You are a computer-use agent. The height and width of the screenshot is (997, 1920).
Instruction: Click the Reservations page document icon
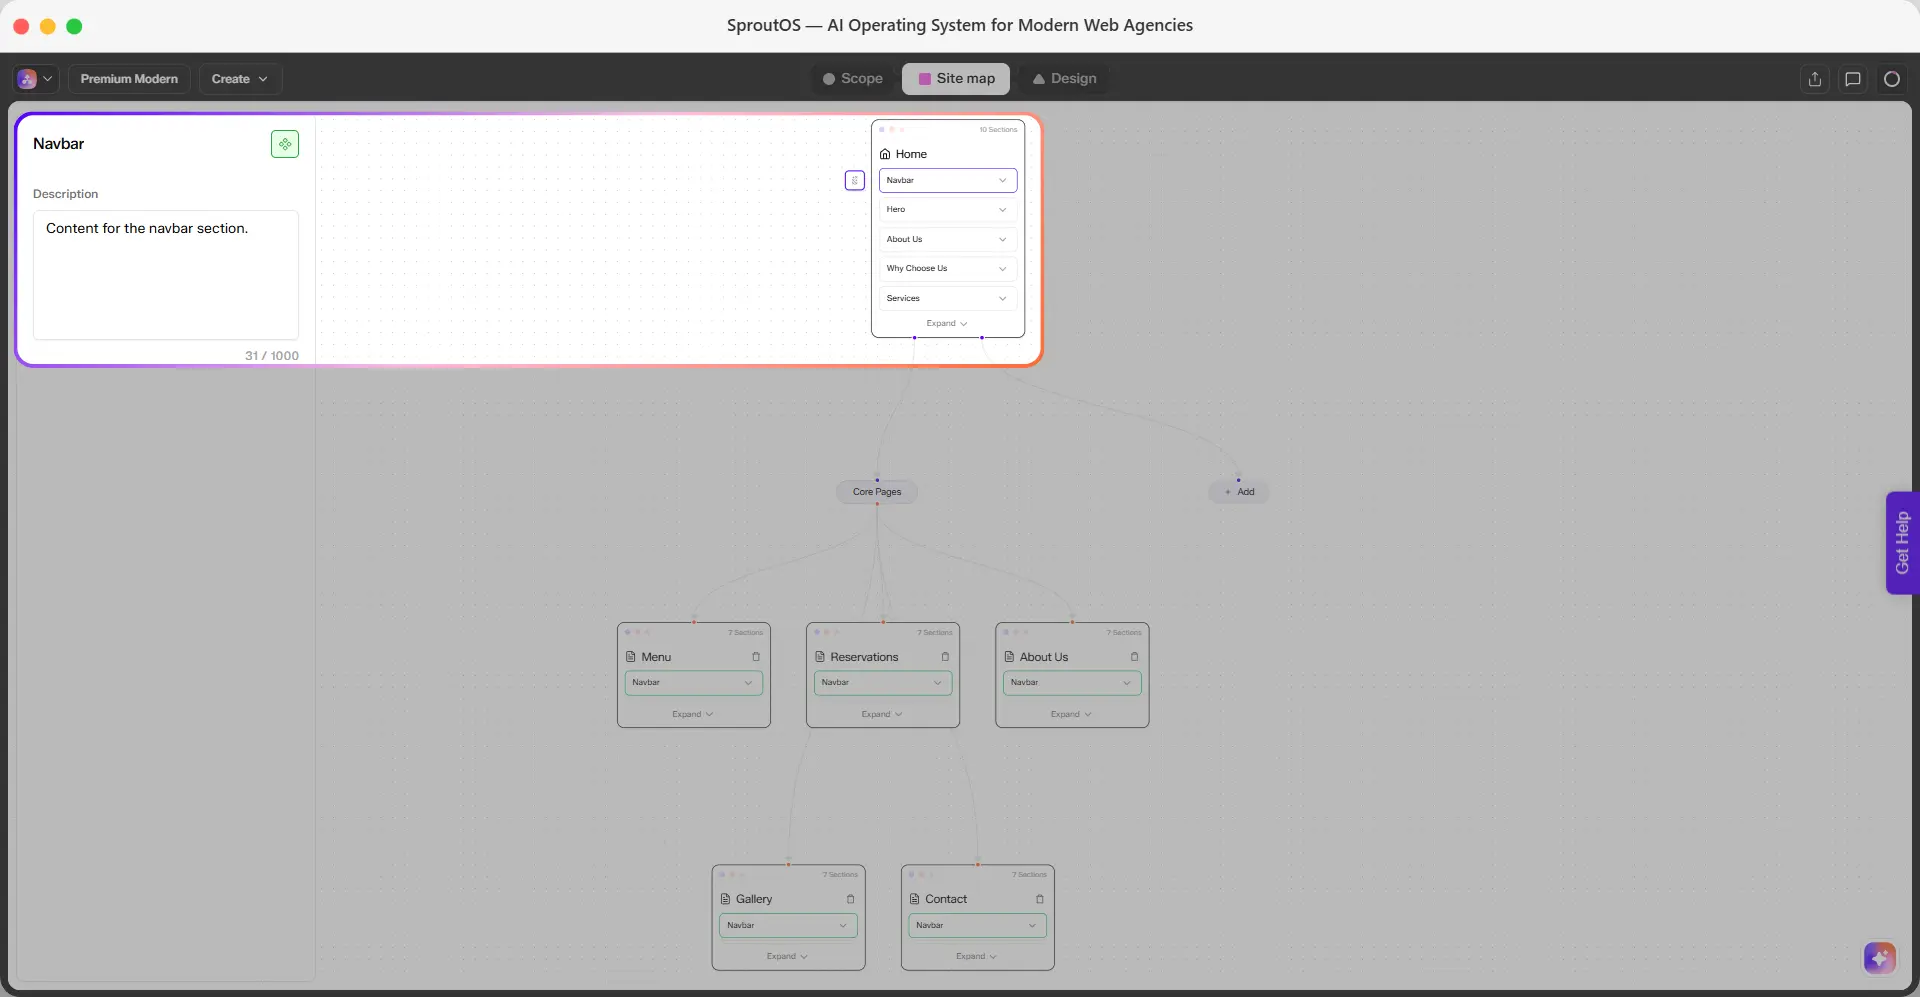(820, 657)
